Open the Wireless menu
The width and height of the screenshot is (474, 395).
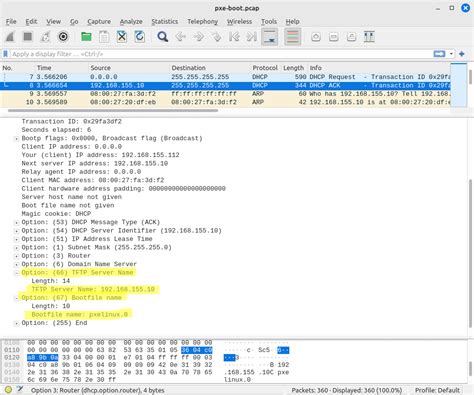coord(239,22)
